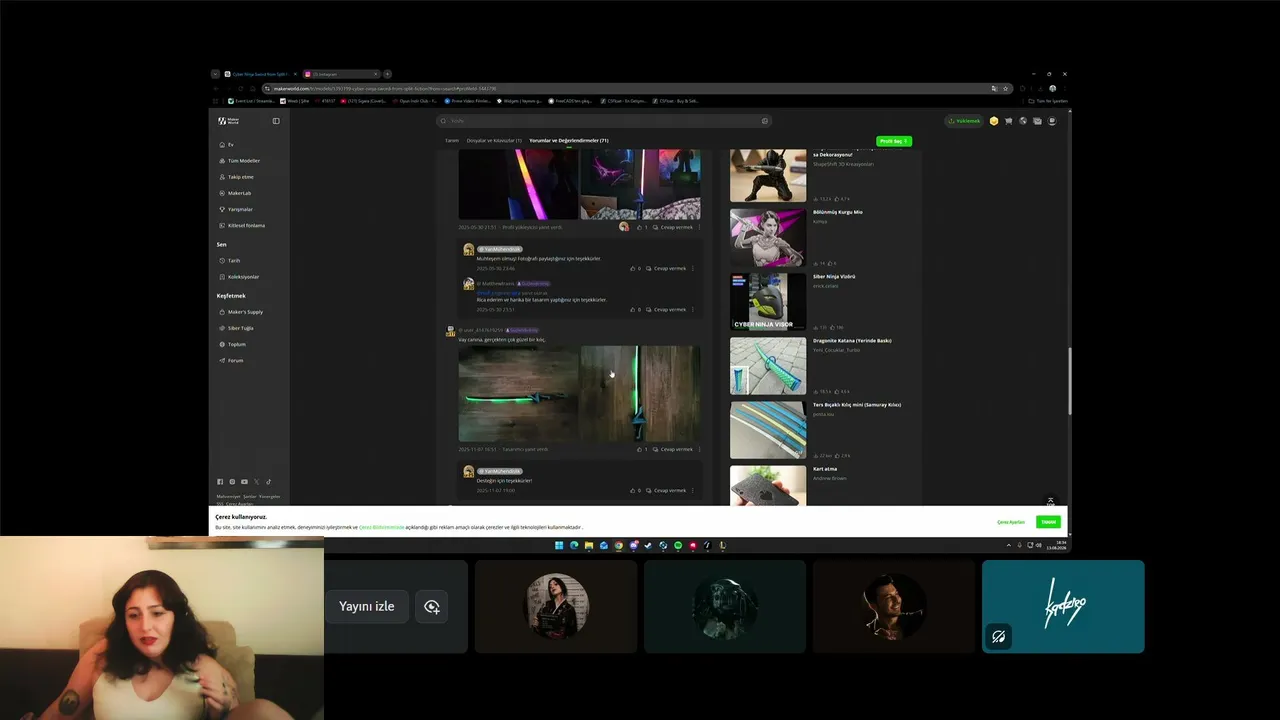This screenshot has width=1280, height=720.
Task: Open more options for 2025-11-07 16:51 comment
Action: [x=699, y=449]
